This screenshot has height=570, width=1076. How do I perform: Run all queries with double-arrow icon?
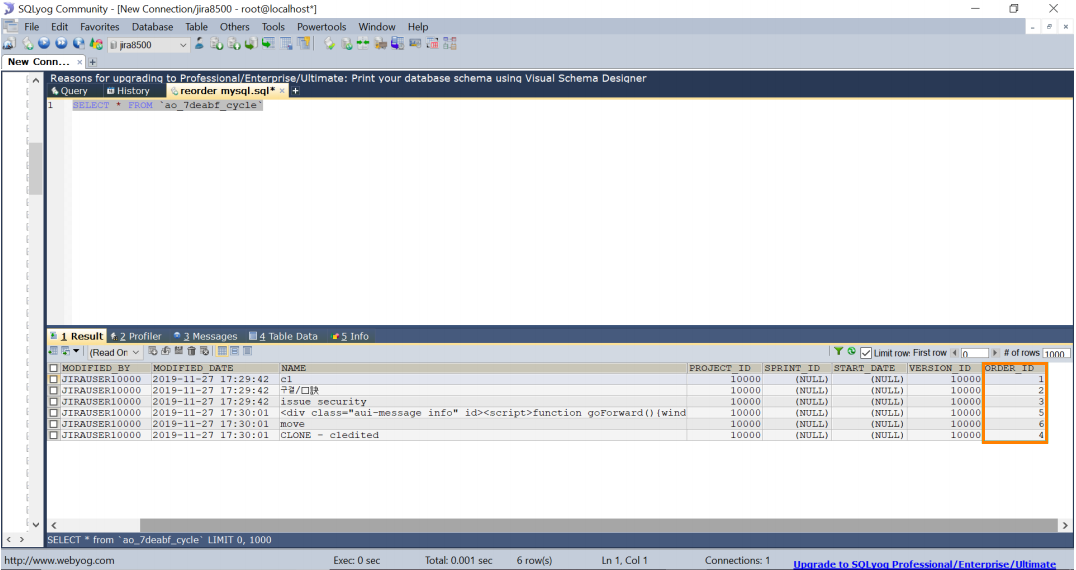(61, 43)
